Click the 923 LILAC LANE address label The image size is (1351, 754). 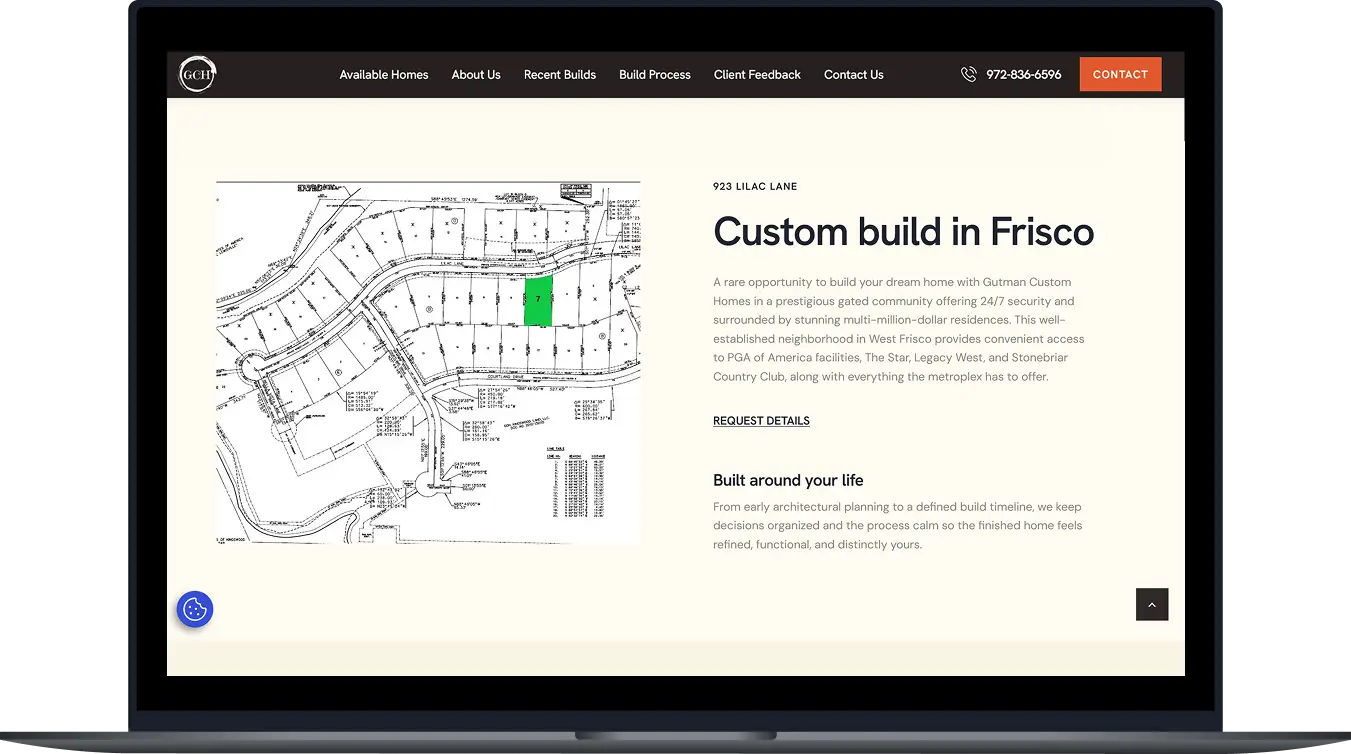tap(755, 187)
